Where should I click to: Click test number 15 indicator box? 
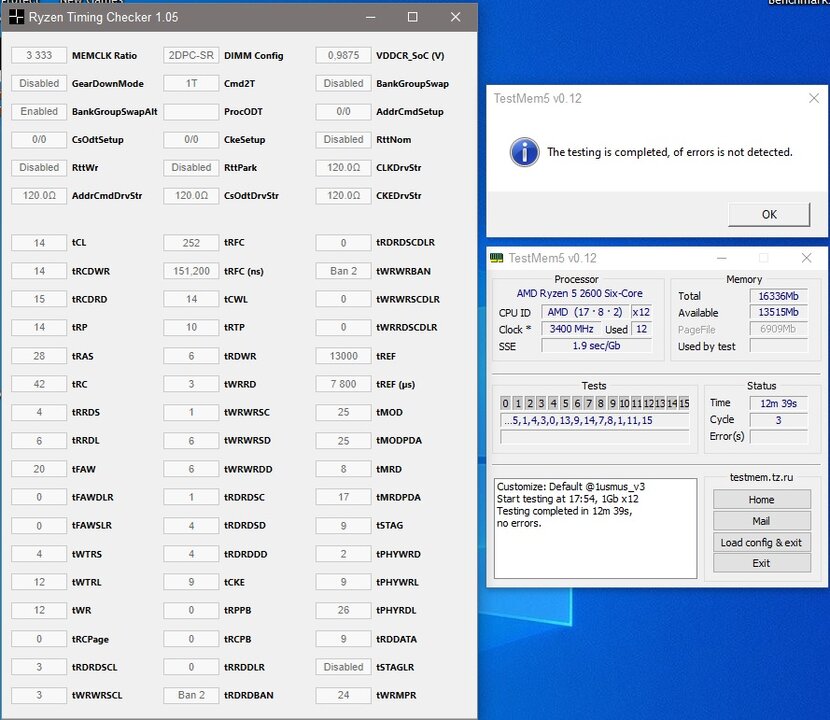[x=684, y=403]
